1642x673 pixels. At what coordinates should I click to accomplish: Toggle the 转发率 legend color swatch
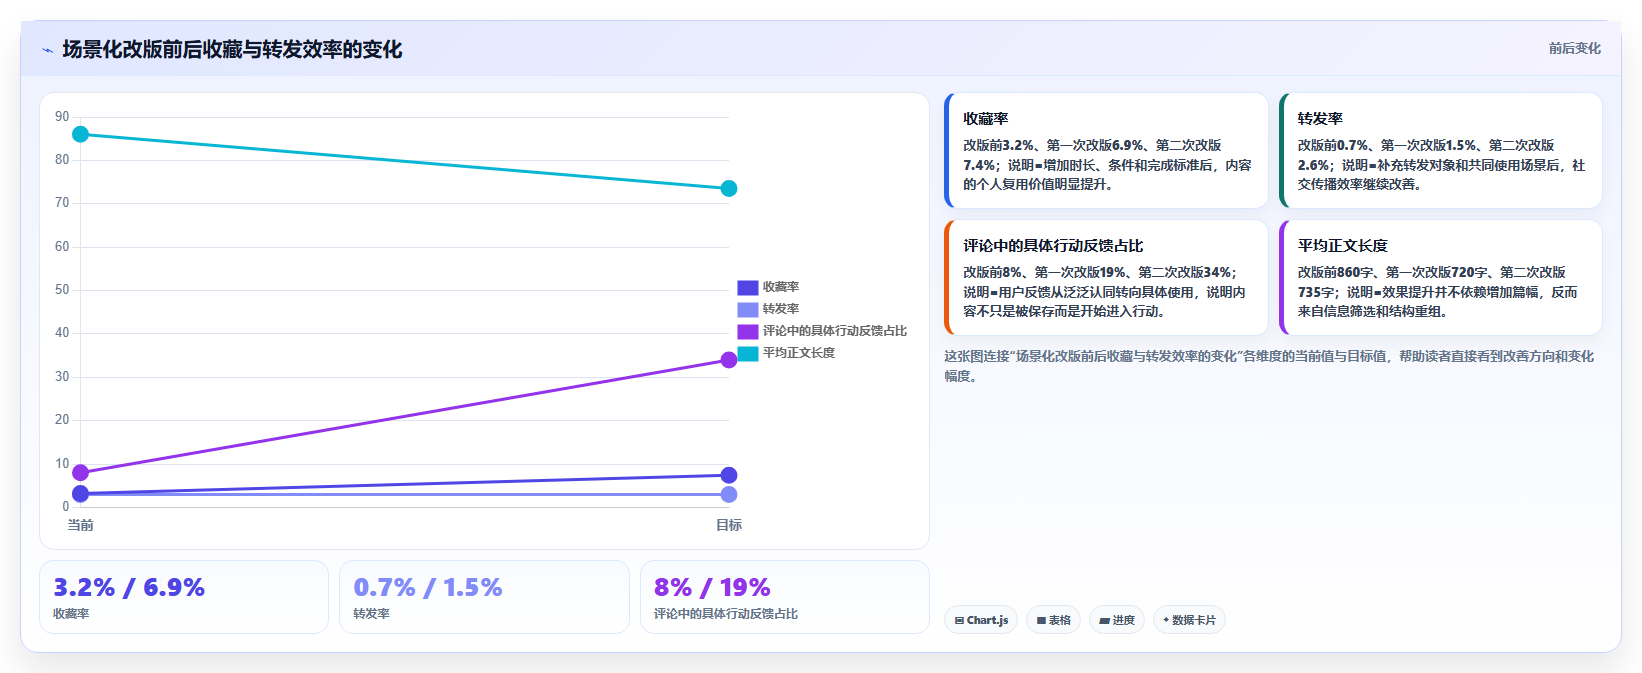[748, 309]
